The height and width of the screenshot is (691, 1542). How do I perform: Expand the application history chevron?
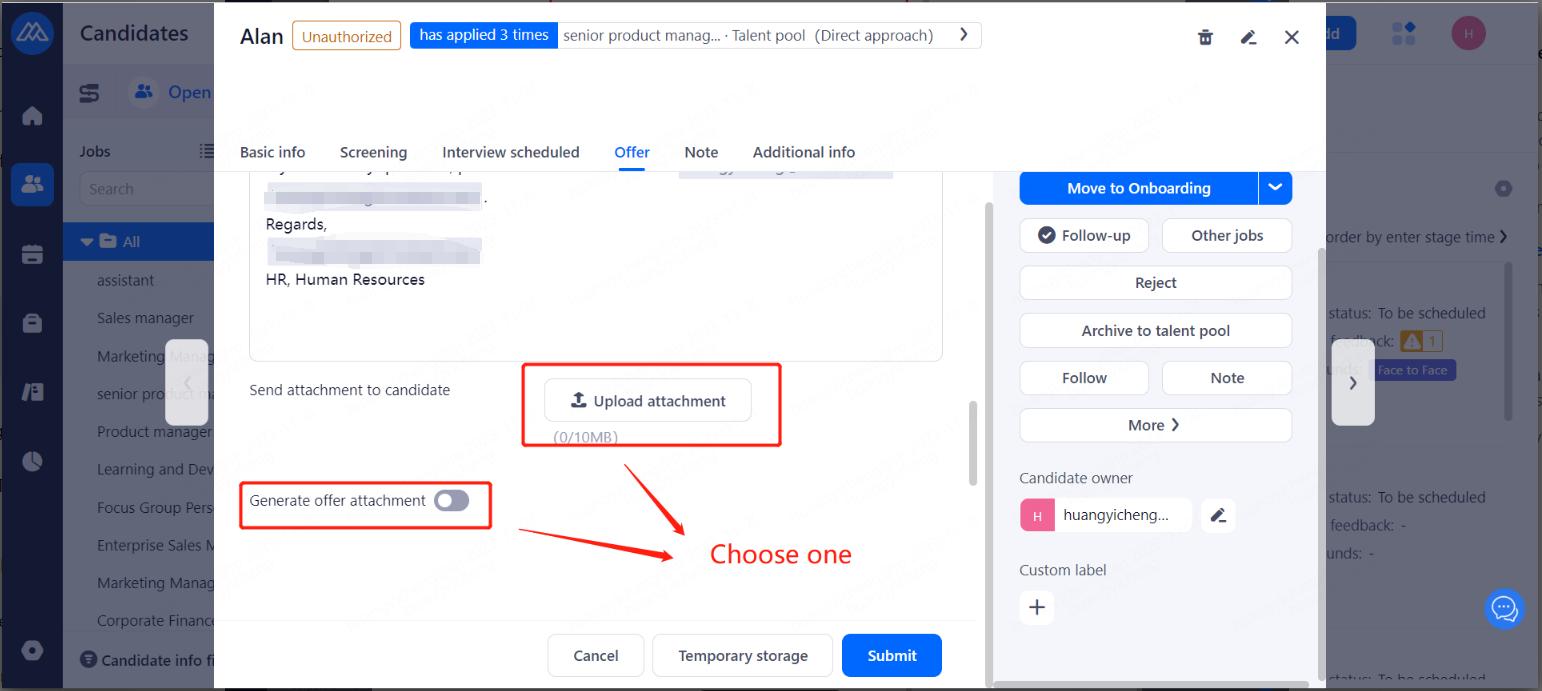click(x=963, y=35)
